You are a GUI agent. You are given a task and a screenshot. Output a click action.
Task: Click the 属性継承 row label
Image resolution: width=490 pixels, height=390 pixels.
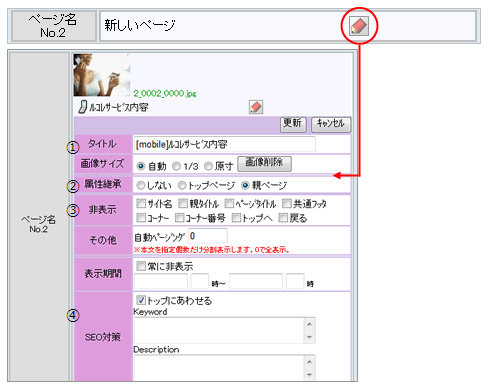click(103, 184)
